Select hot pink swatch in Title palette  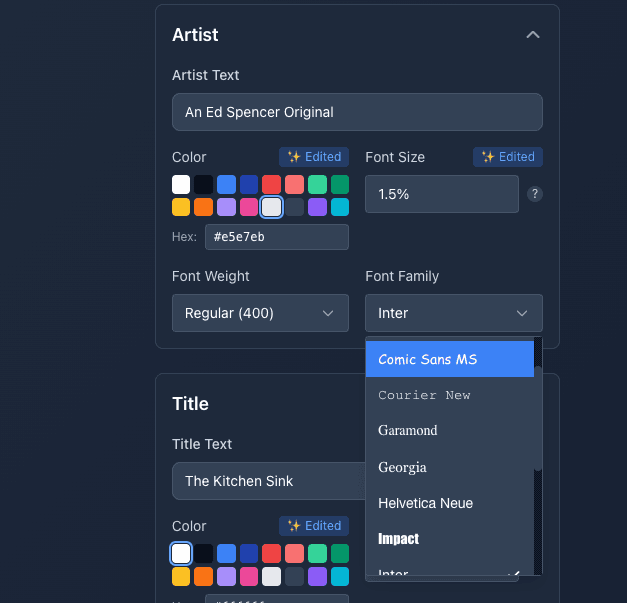click(x=249, y=577)
